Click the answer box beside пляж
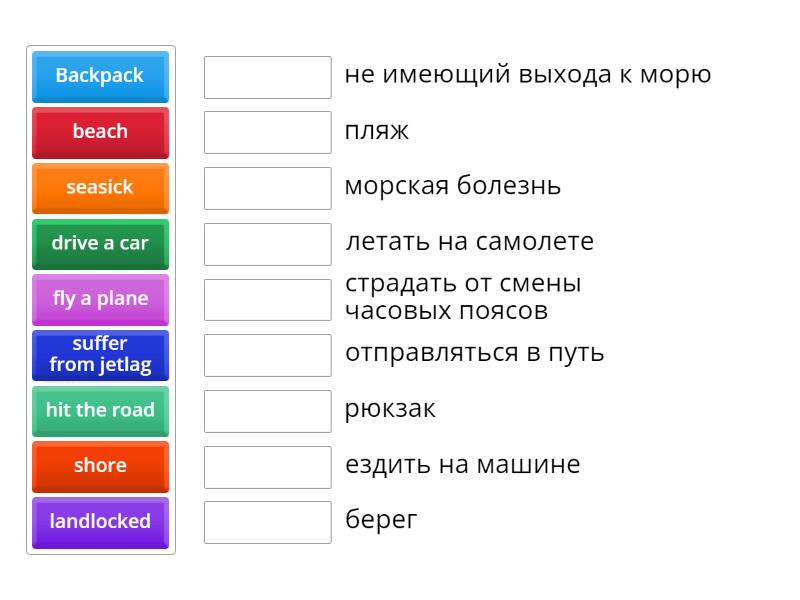800x600 pixels. point(266,130)
